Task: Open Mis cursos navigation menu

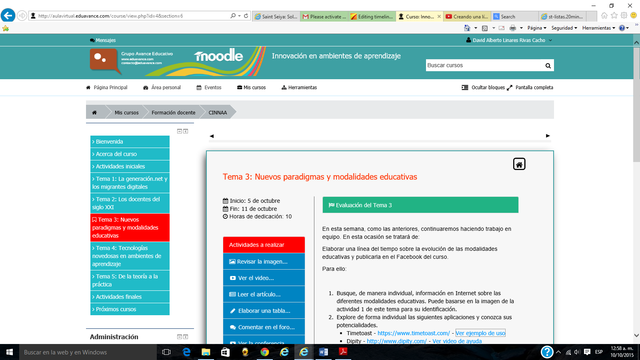Action: point(251,87)
